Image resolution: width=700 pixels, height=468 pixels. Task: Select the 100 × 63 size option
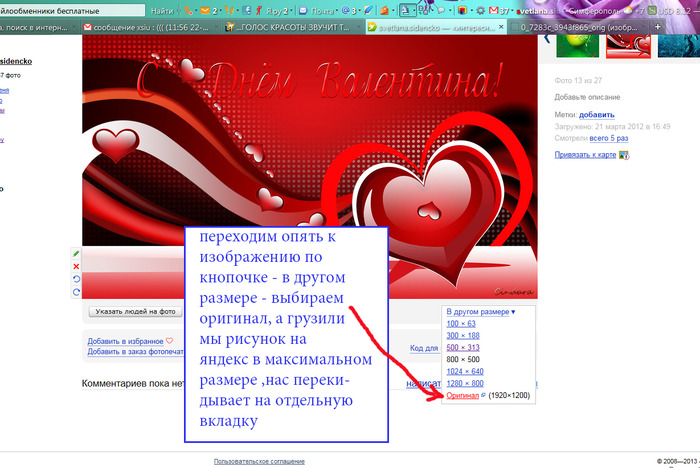click(461, 324)
